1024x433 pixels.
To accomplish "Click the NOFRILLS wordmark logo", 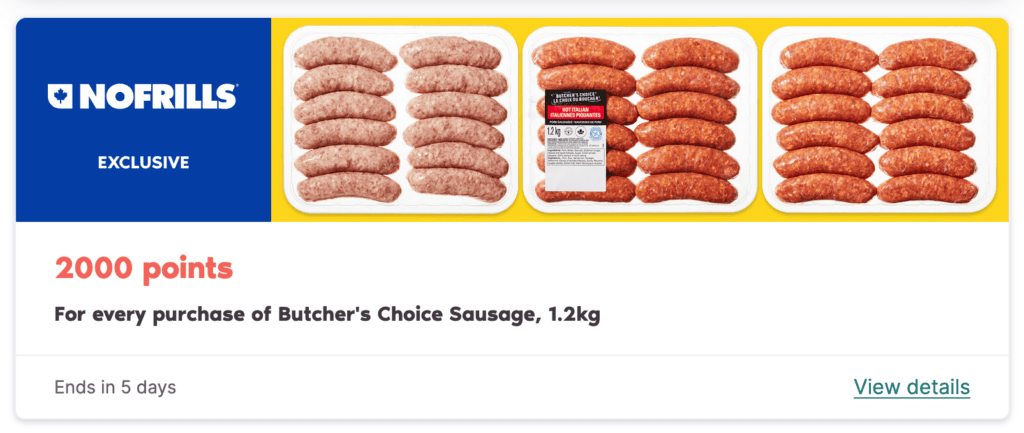I will pos(142,96).
